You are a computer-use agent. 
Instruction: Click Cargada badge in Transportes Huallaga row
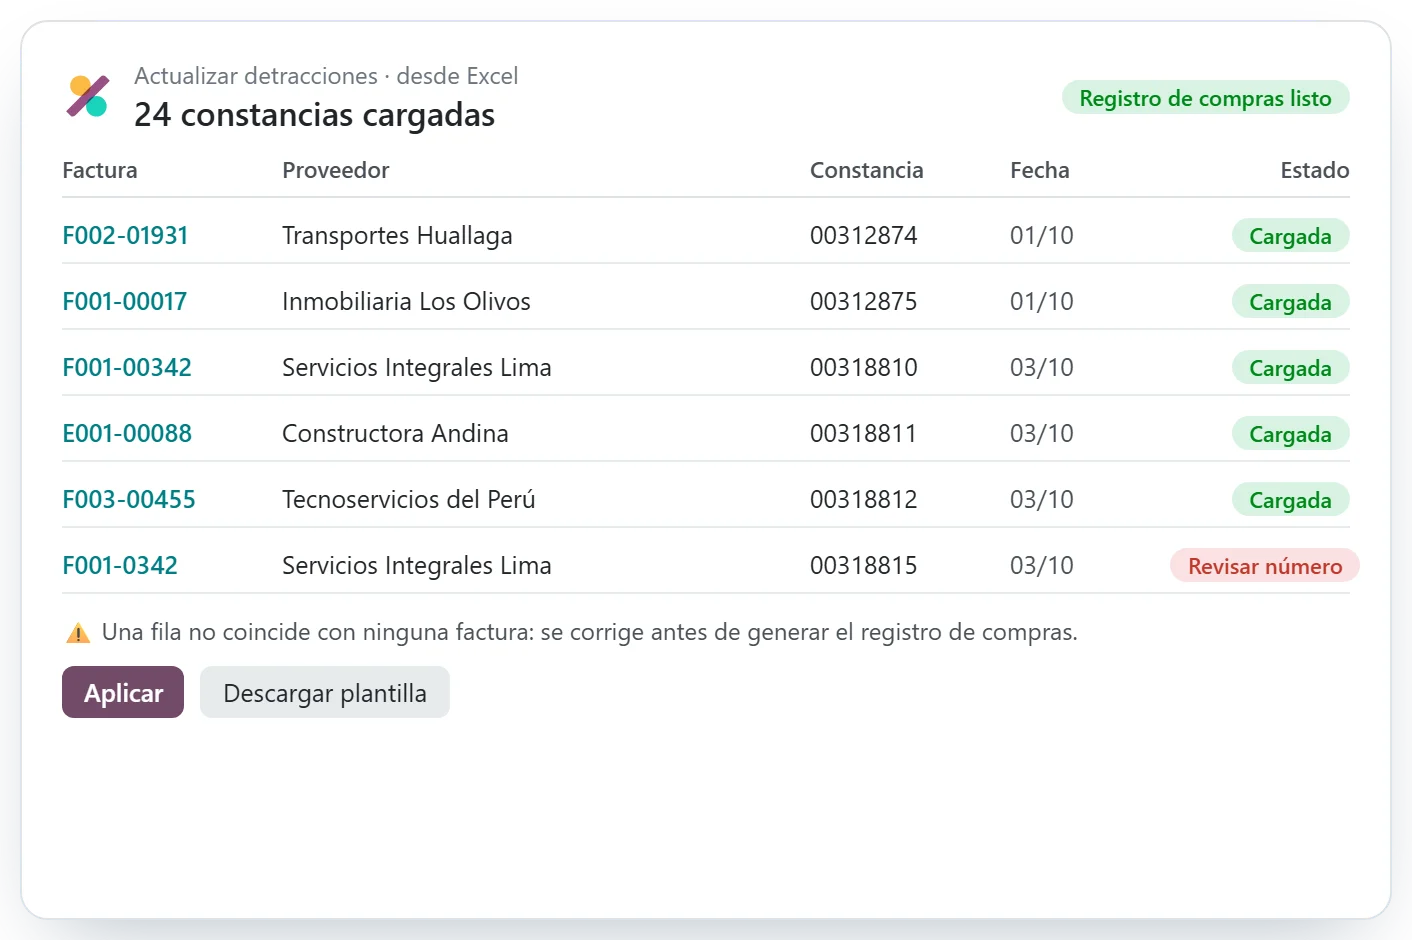pyautogui.click(x=1290, y=236)
